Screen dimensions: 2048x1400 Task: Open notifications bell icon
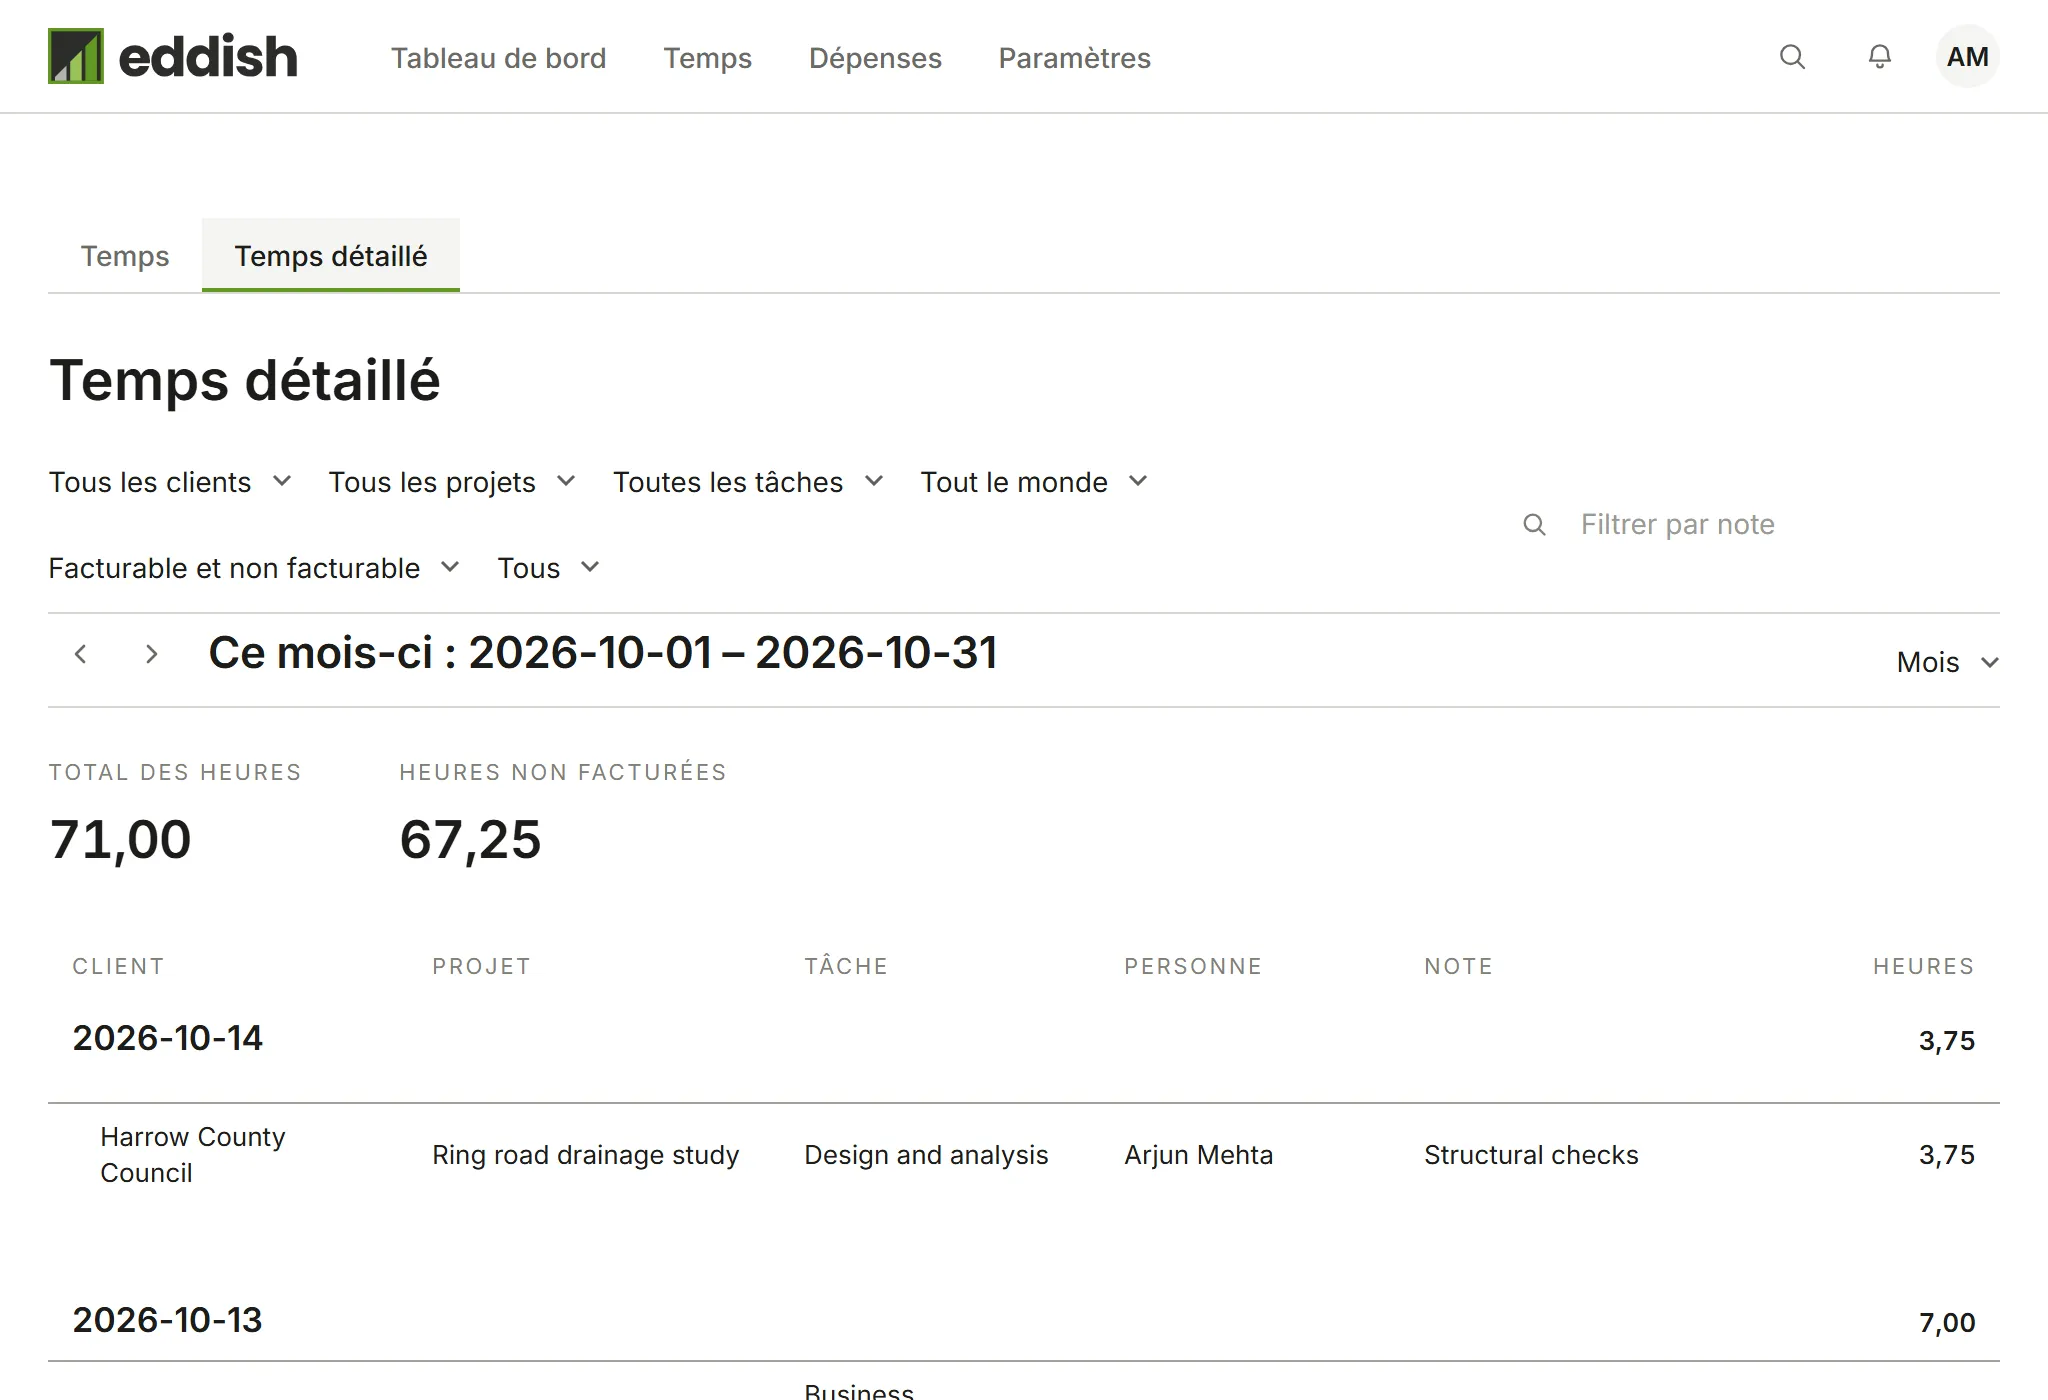(1880, 57)
